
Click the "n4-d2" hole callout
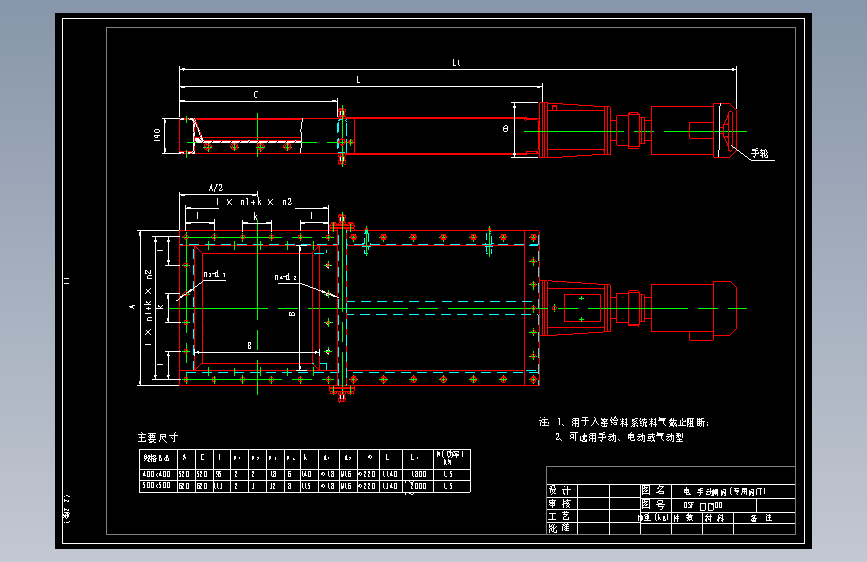(x=286, y=277)
